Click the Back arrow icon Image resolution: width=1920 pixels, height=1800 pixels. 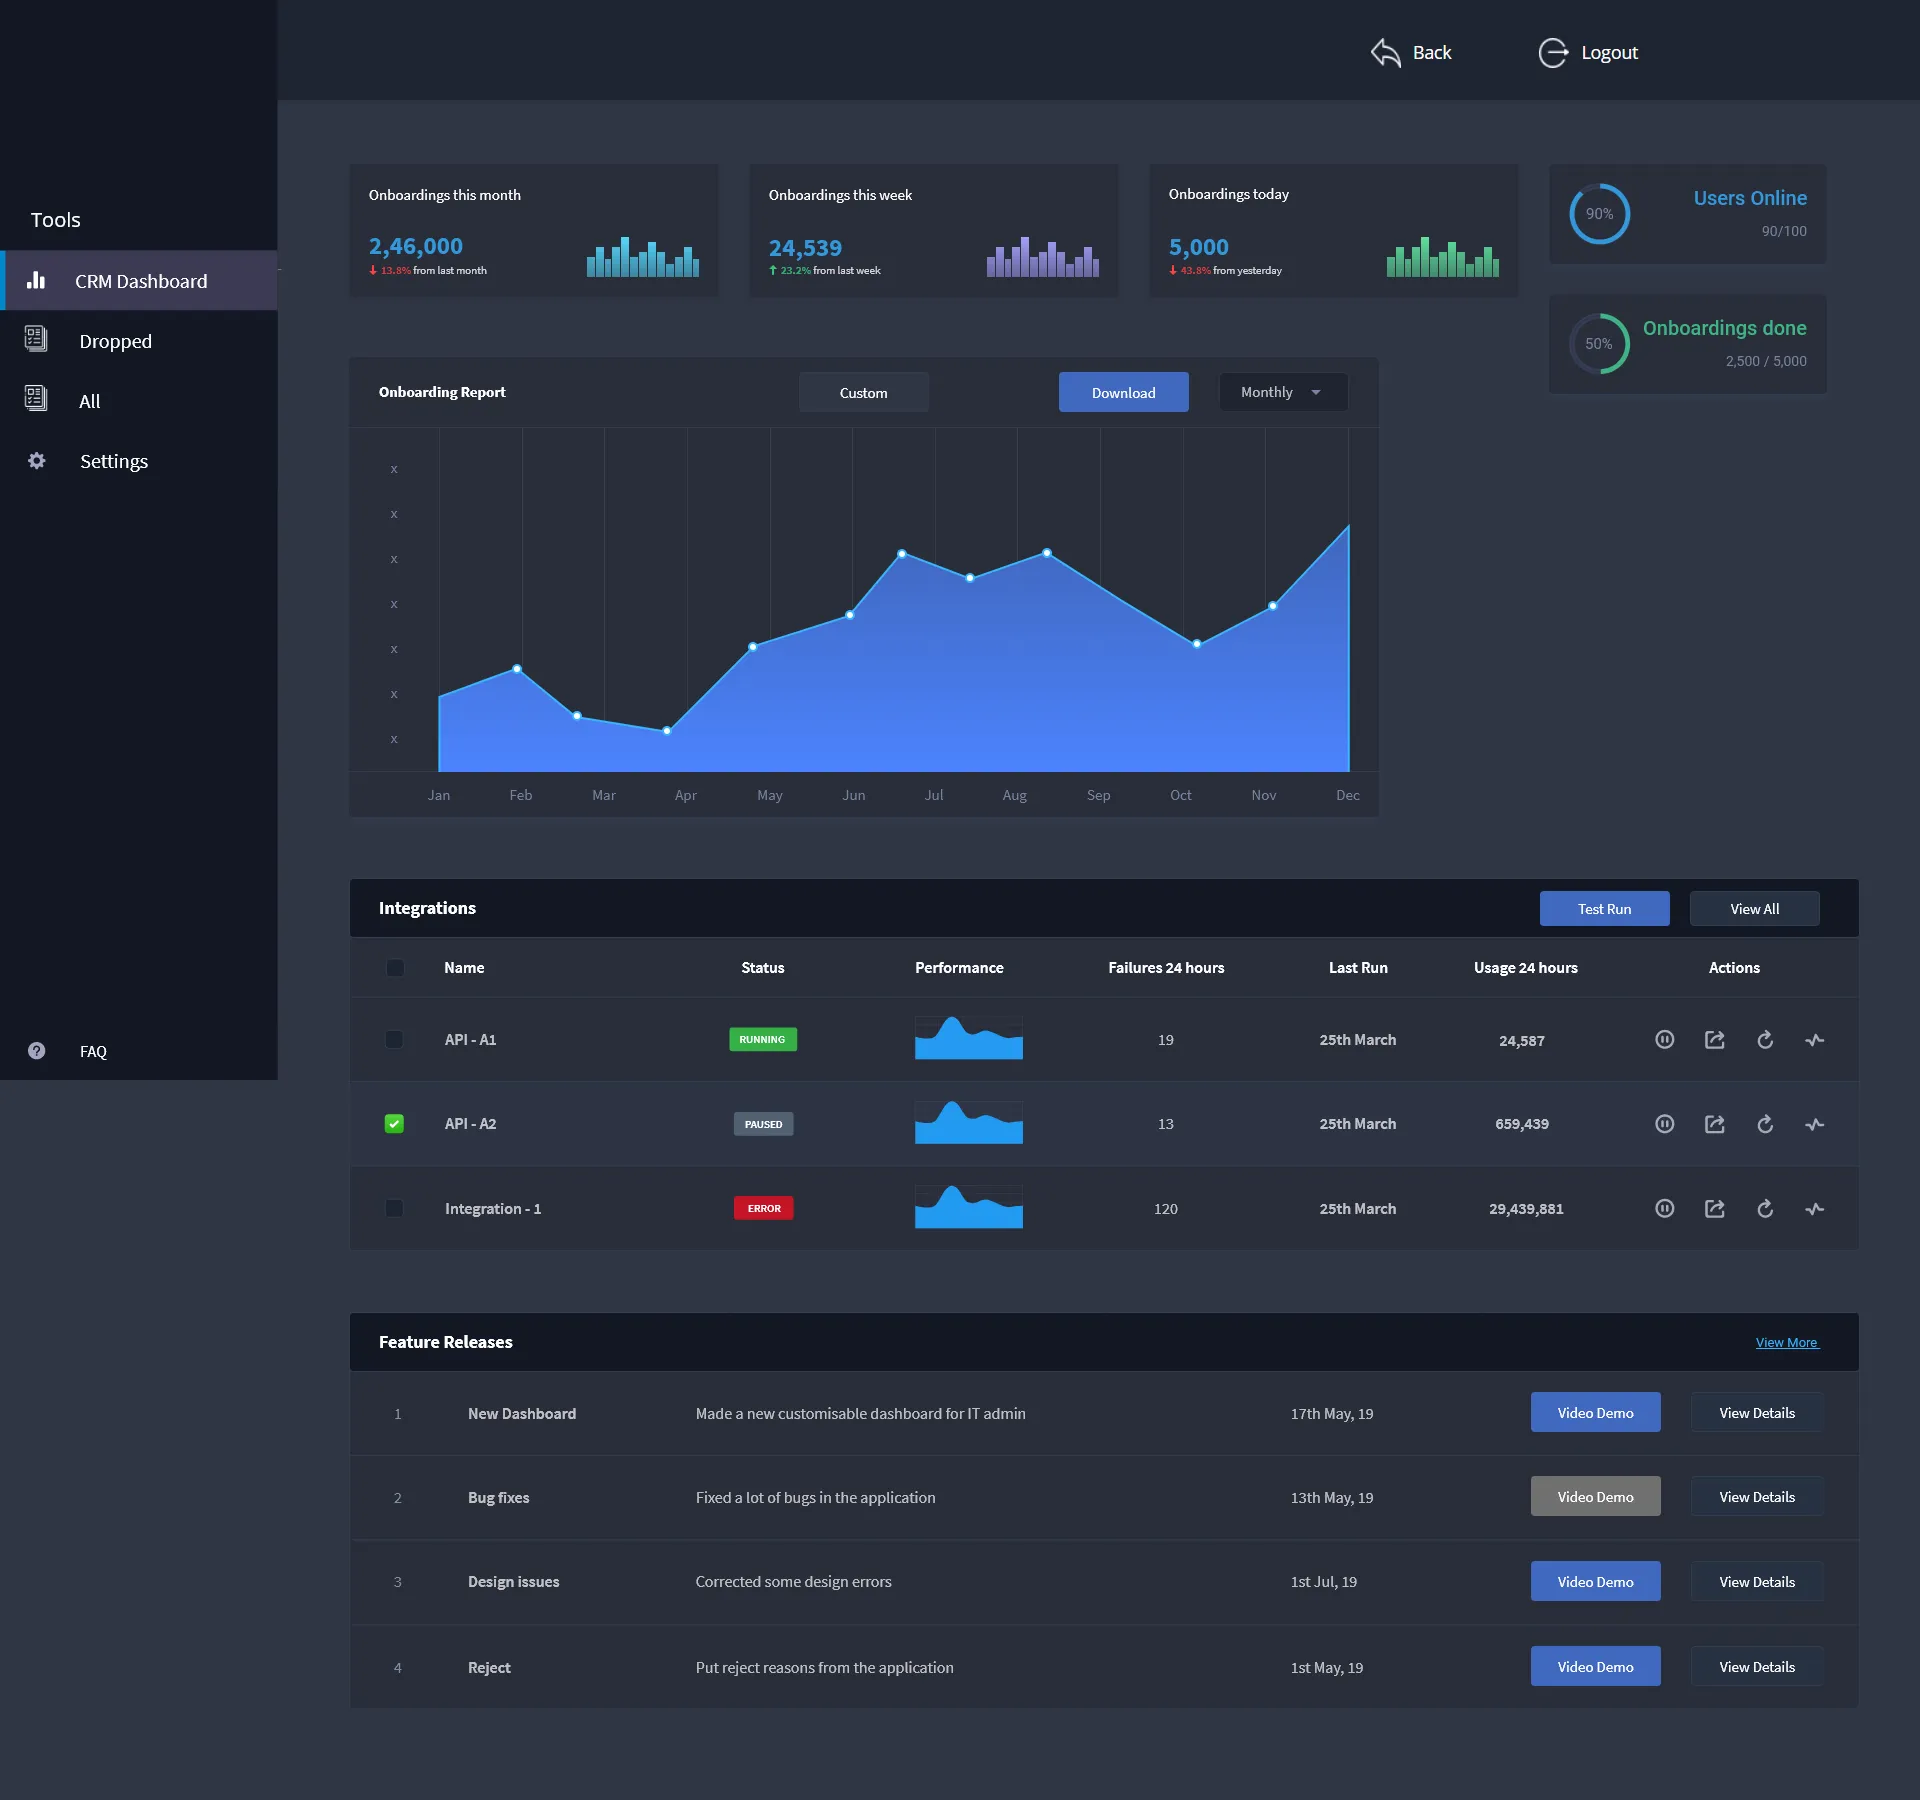(1385, 53)
